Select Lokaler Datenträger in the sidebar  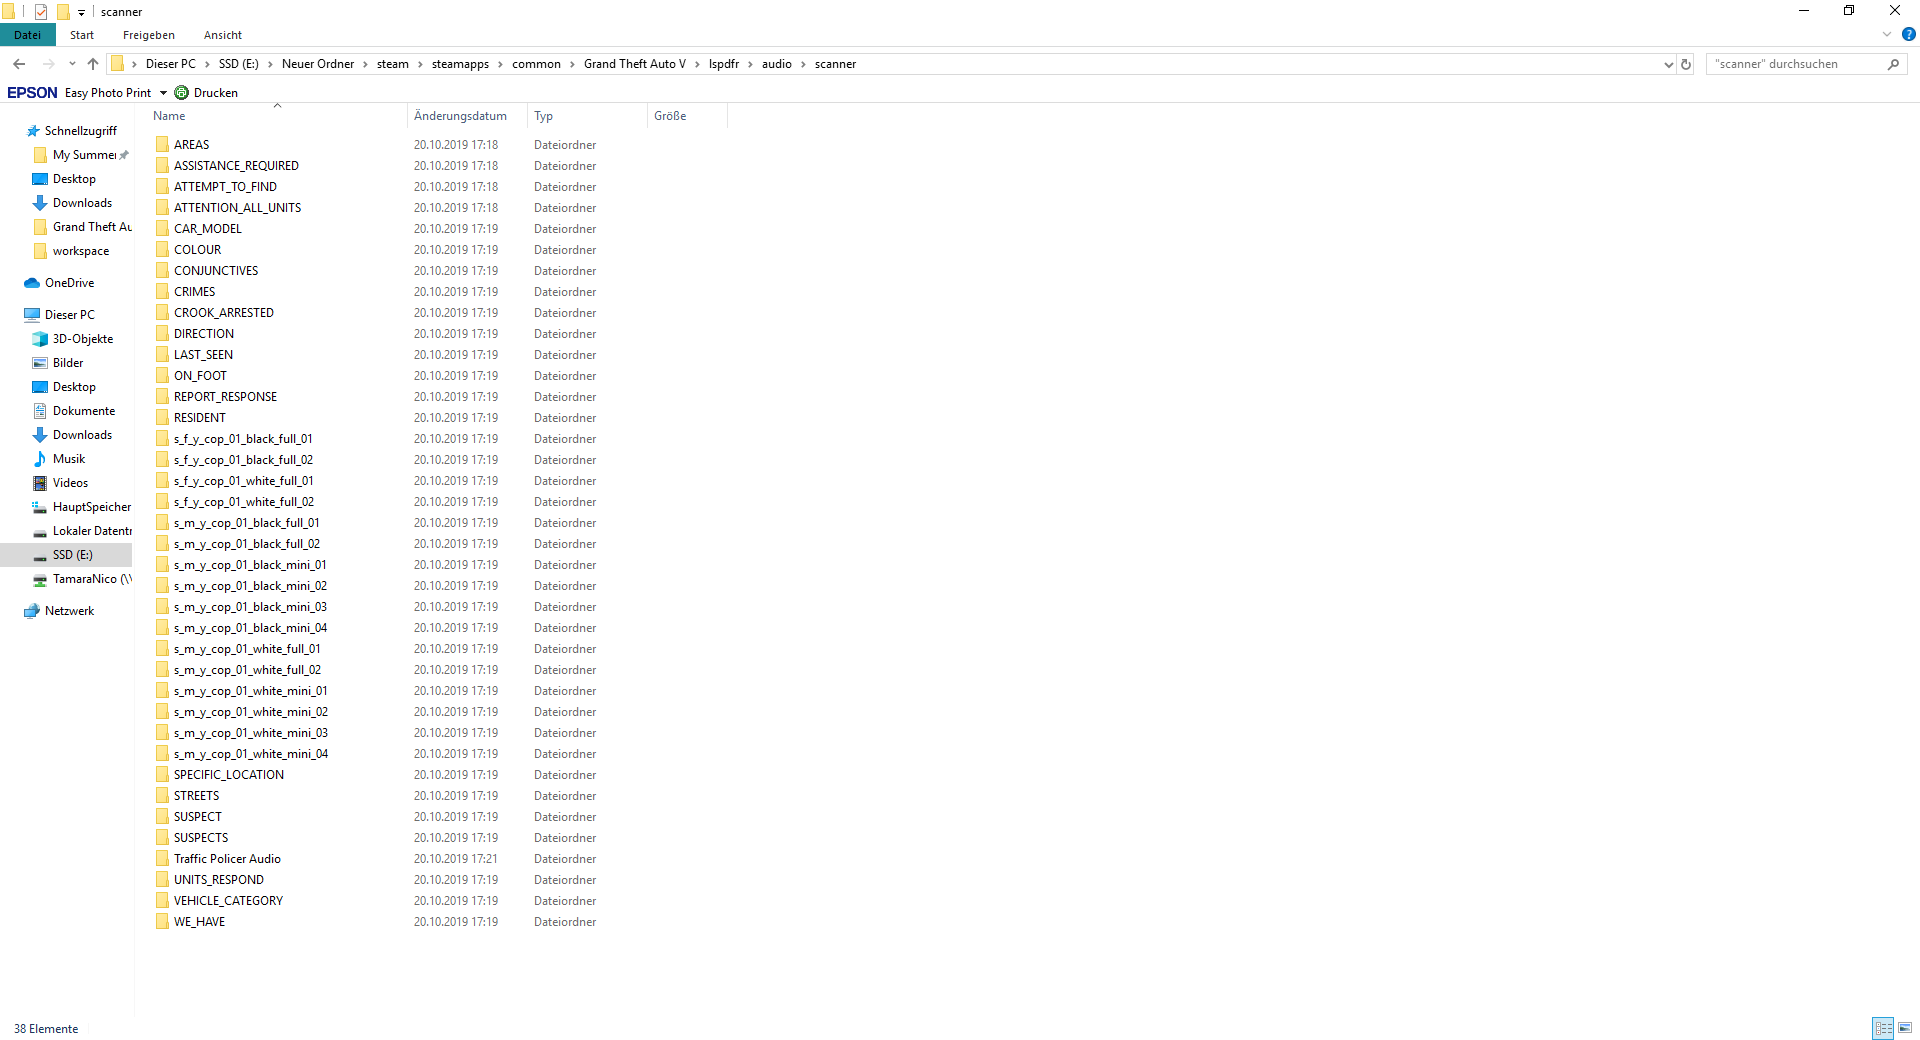pyautogui.click(x=92, y=531)
